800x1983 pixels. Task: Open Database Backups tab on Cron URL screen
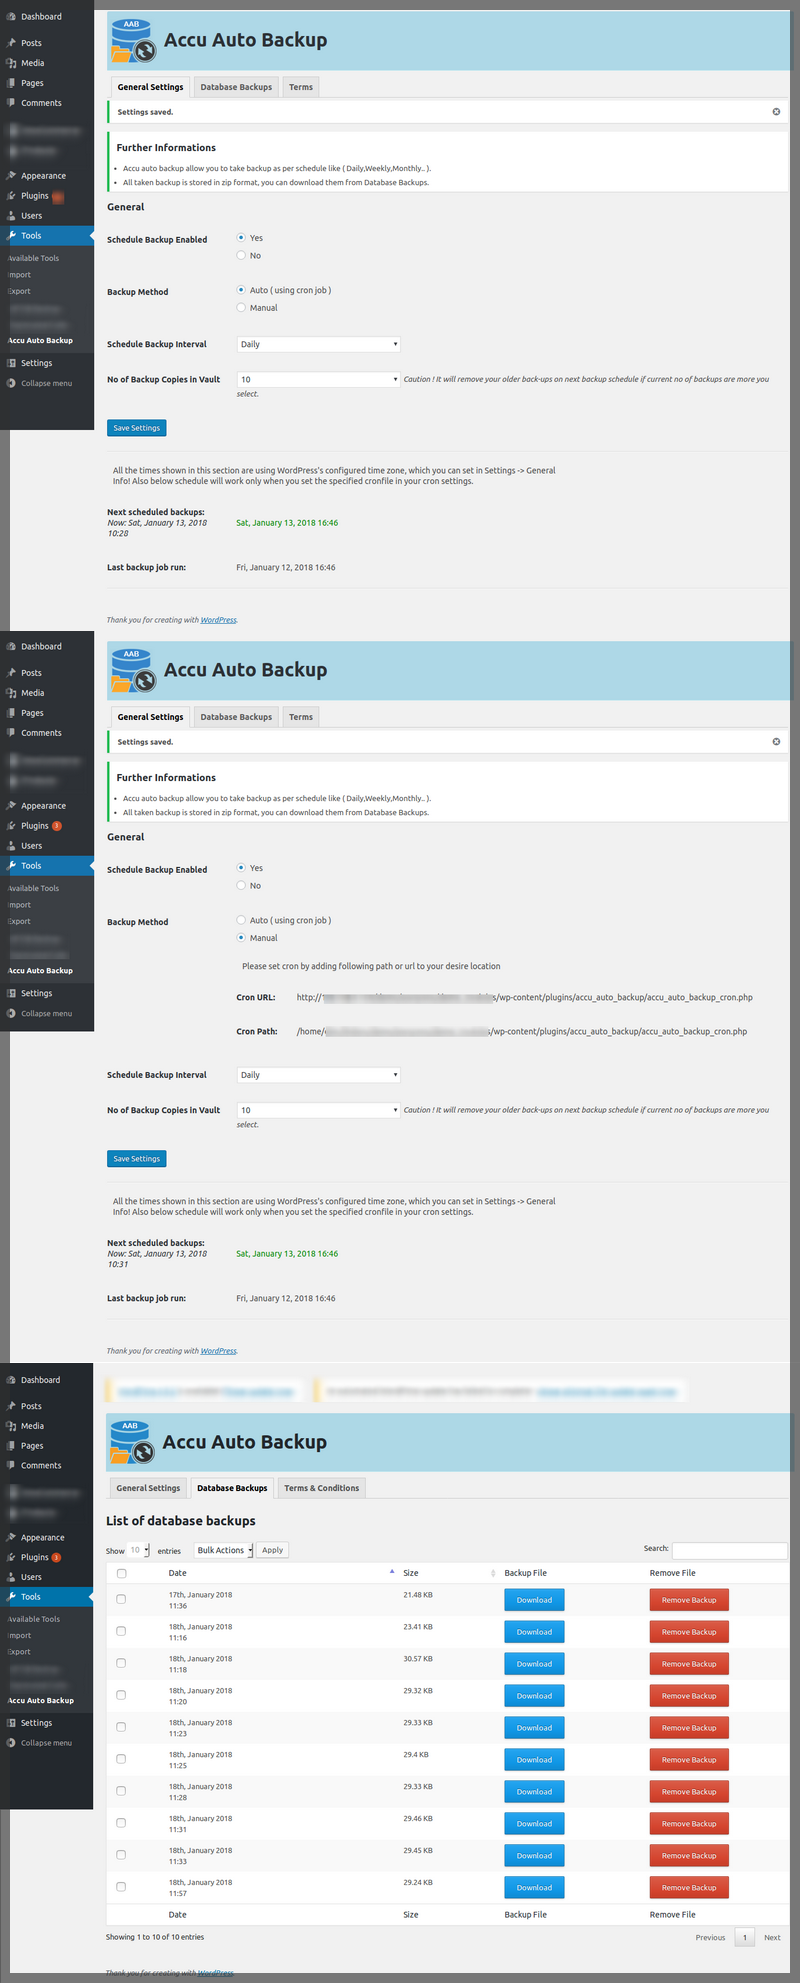(236, 717)
